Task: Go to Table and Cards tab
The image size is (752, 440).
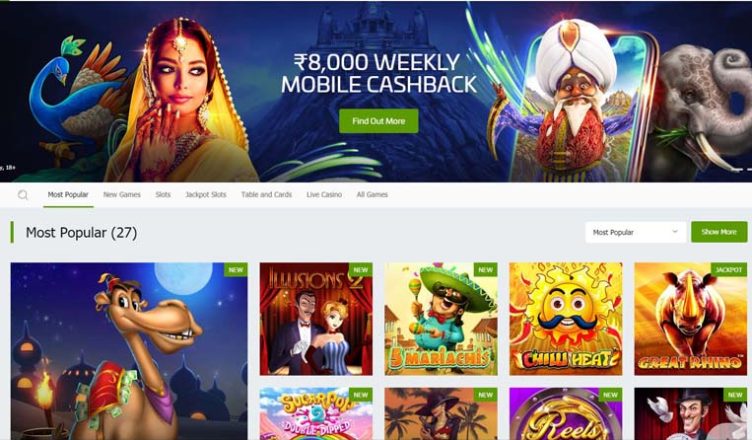Action: [267, 194]
